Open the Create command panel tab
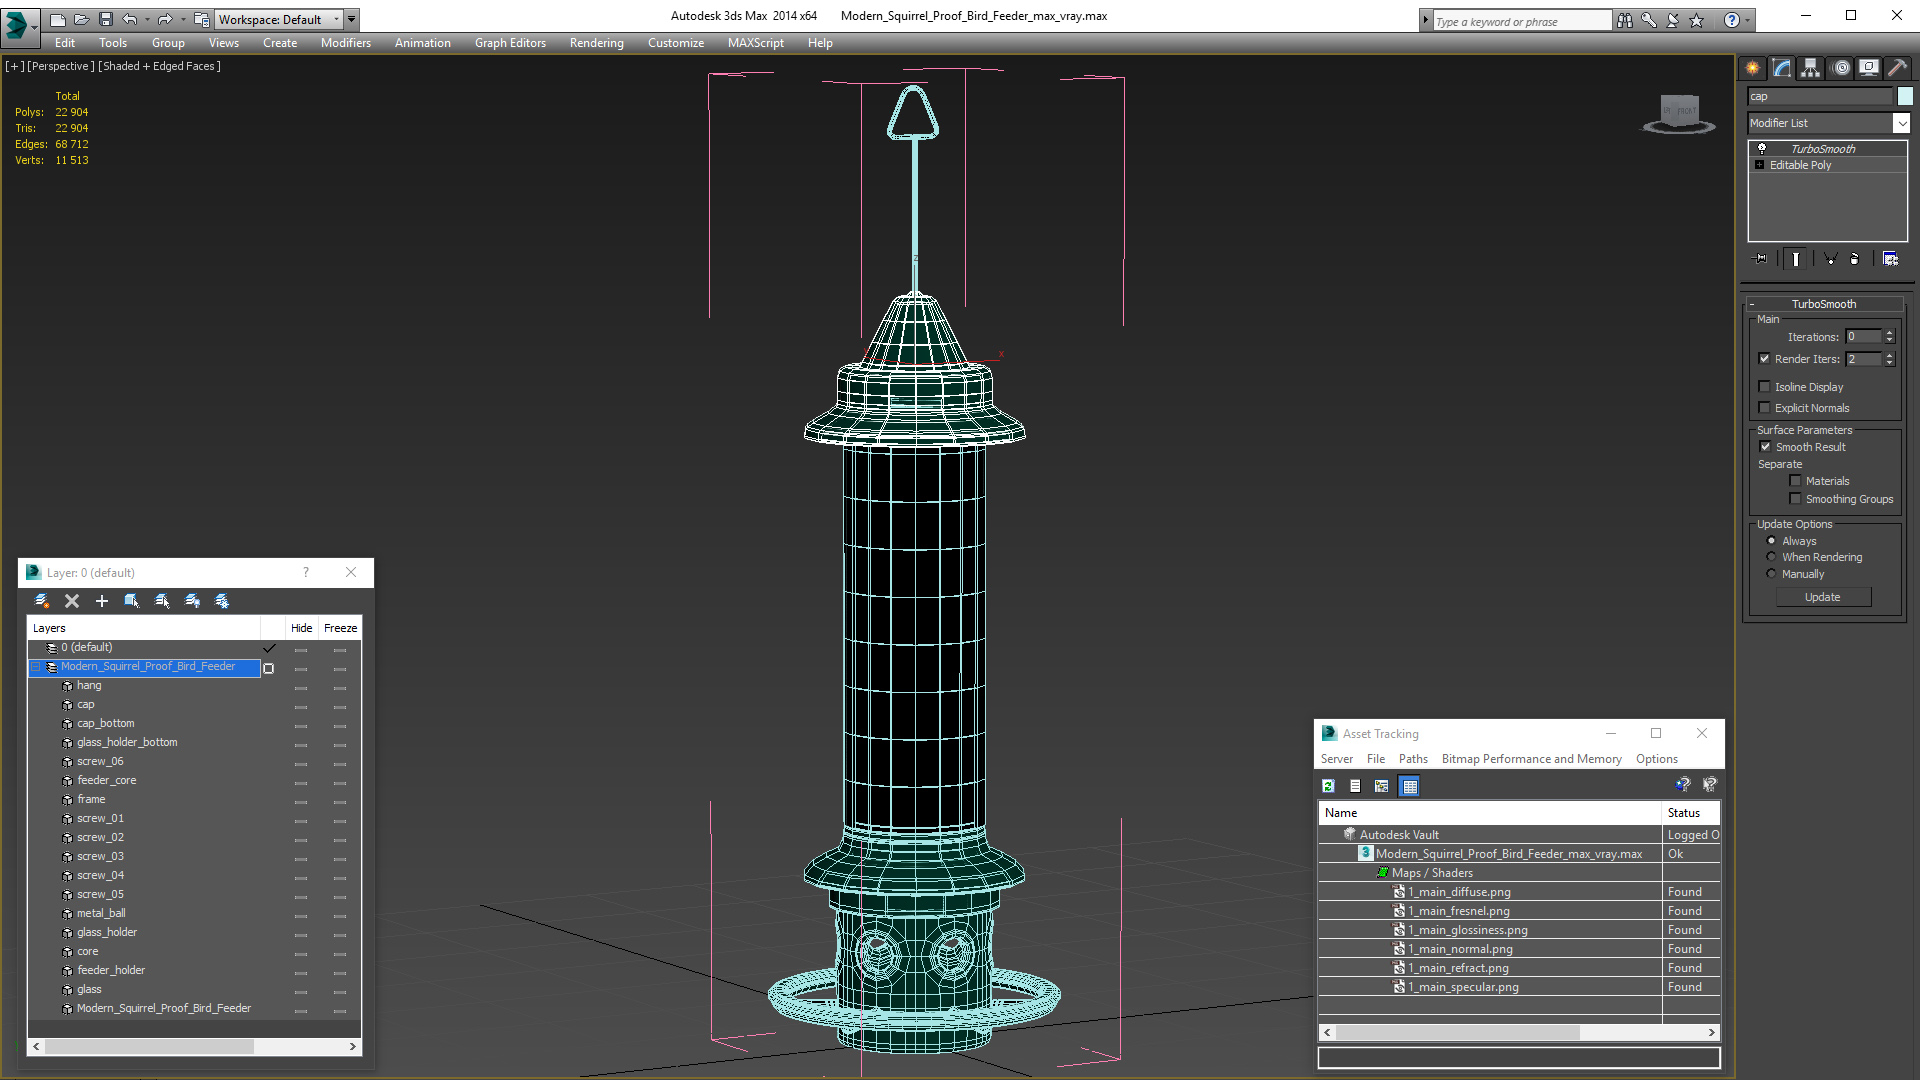This screenshot has height=1080, width=1920. point(1752,68)
